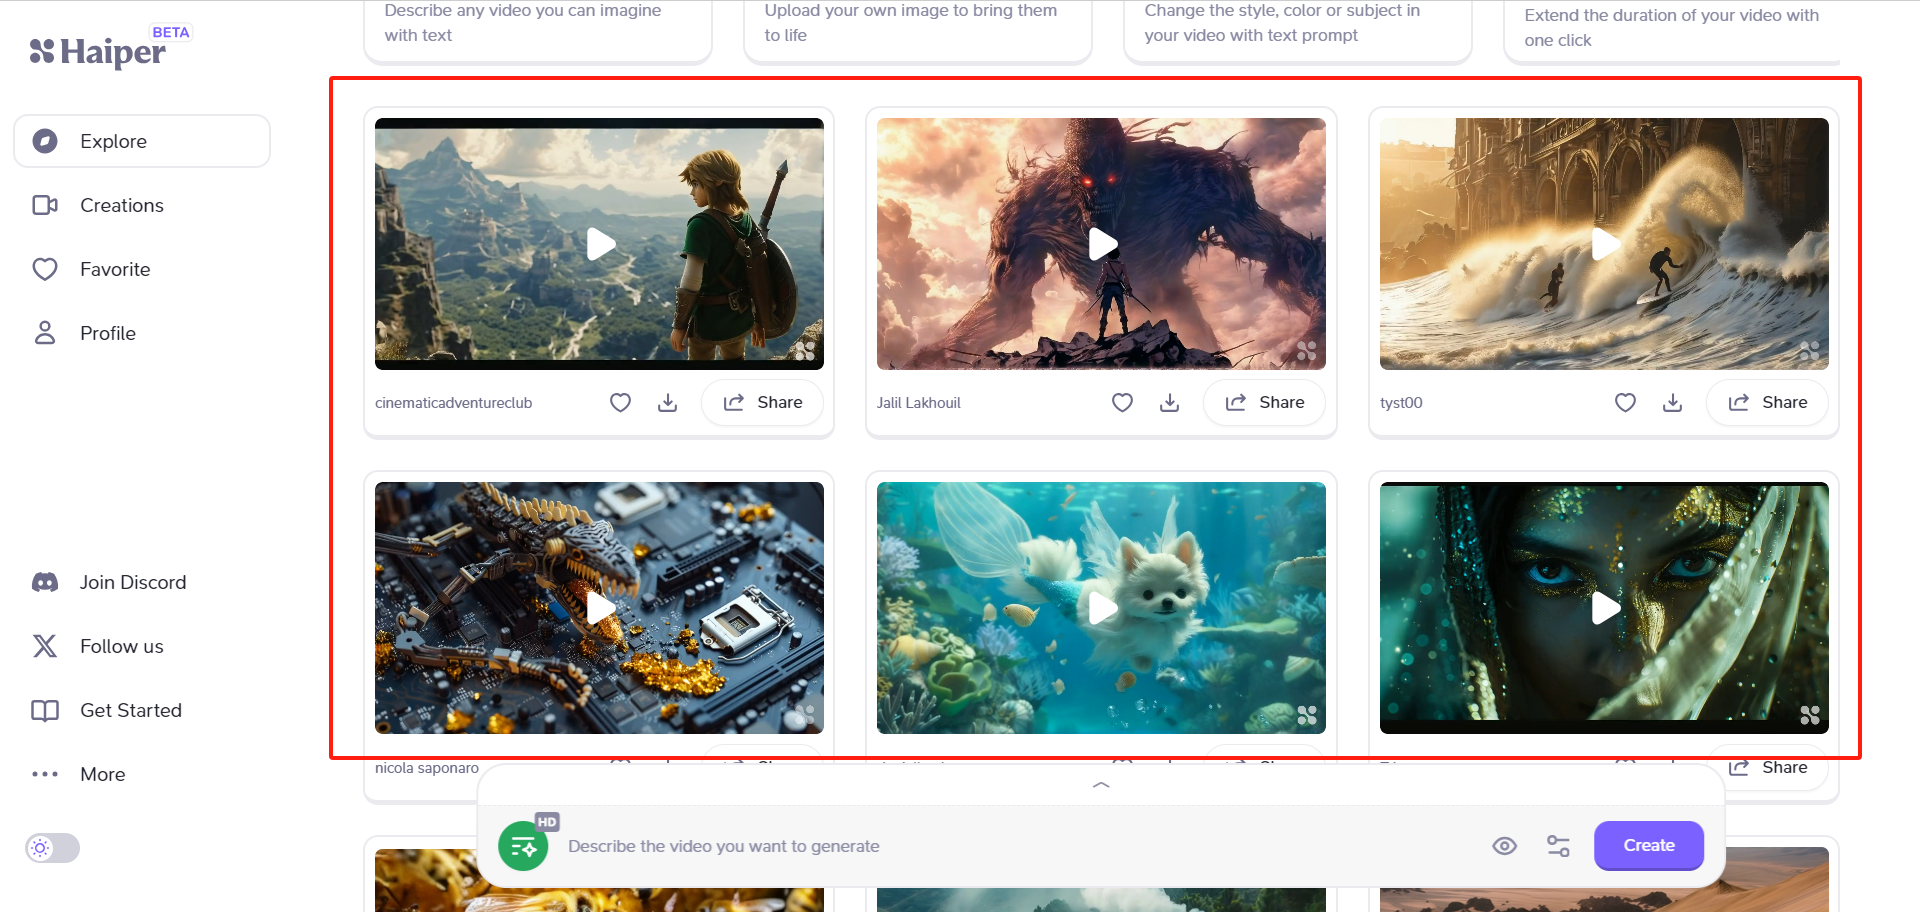This screenshot has width=1920, height=912.
Task: Open the More menu in sidebar
Action: click(102, 774)
